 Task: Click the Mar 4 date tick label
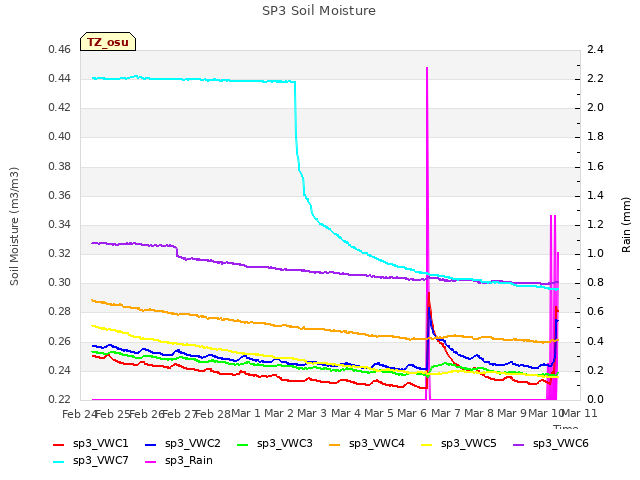point(345,413)
